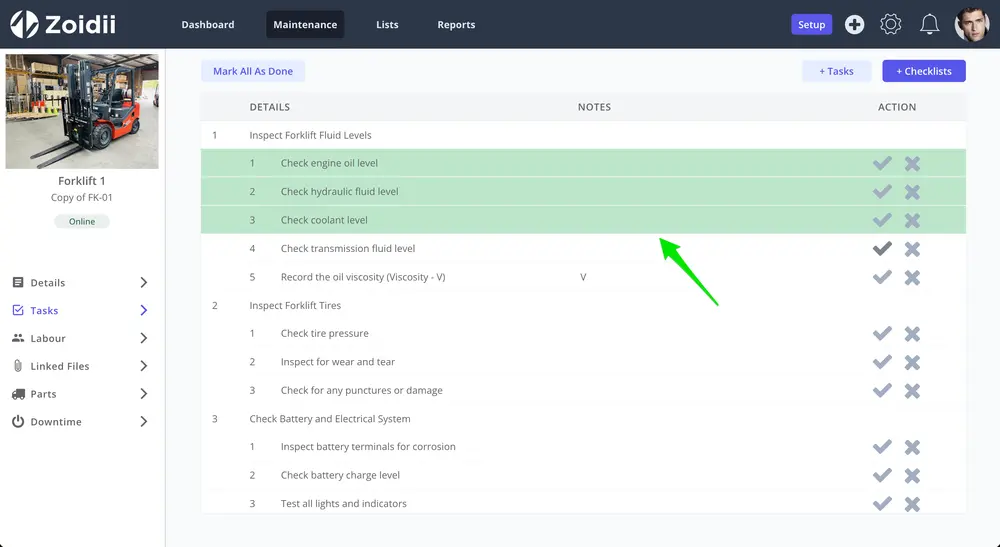Viewport: 1000px width, 547px height.
Task: Click the forklift photo thumbnail
Action: click(x=82, y=112)
